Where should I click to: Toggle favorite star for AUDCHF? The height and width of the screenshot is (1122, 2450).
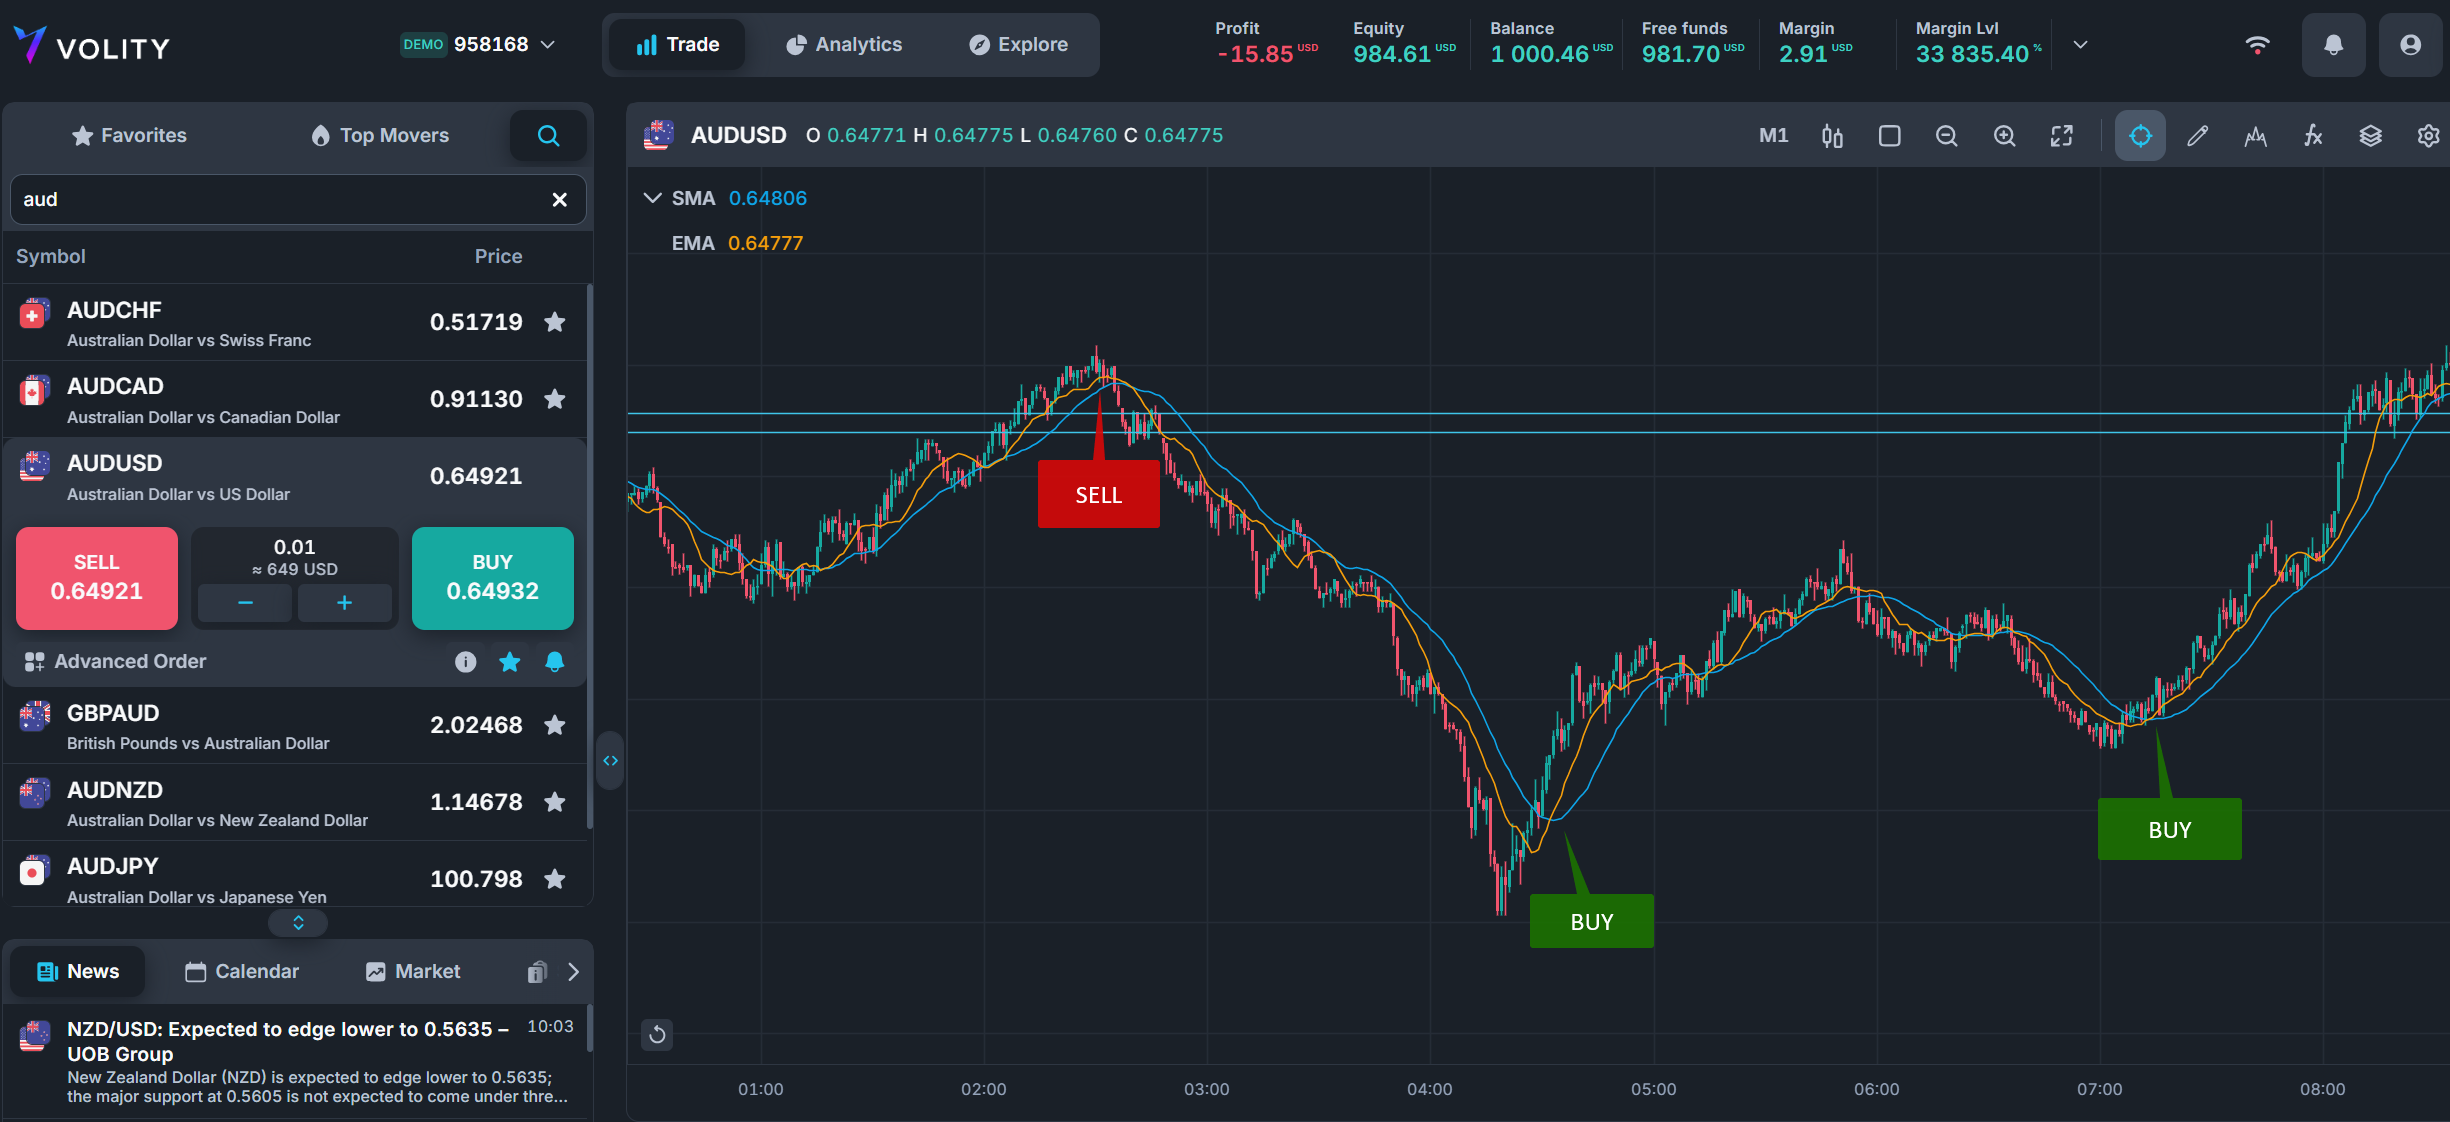click(x=555, y=322)
